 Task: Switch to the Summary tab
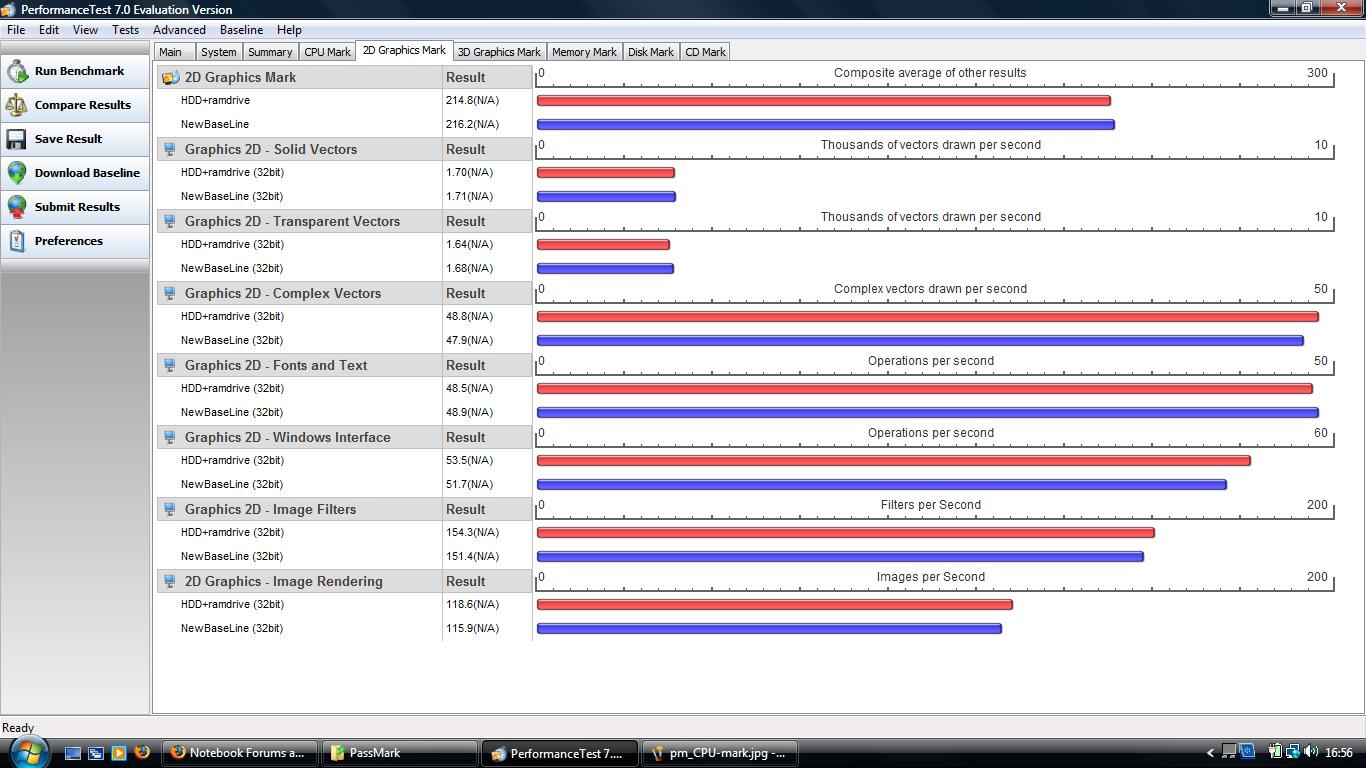click(x=270, y=52)
